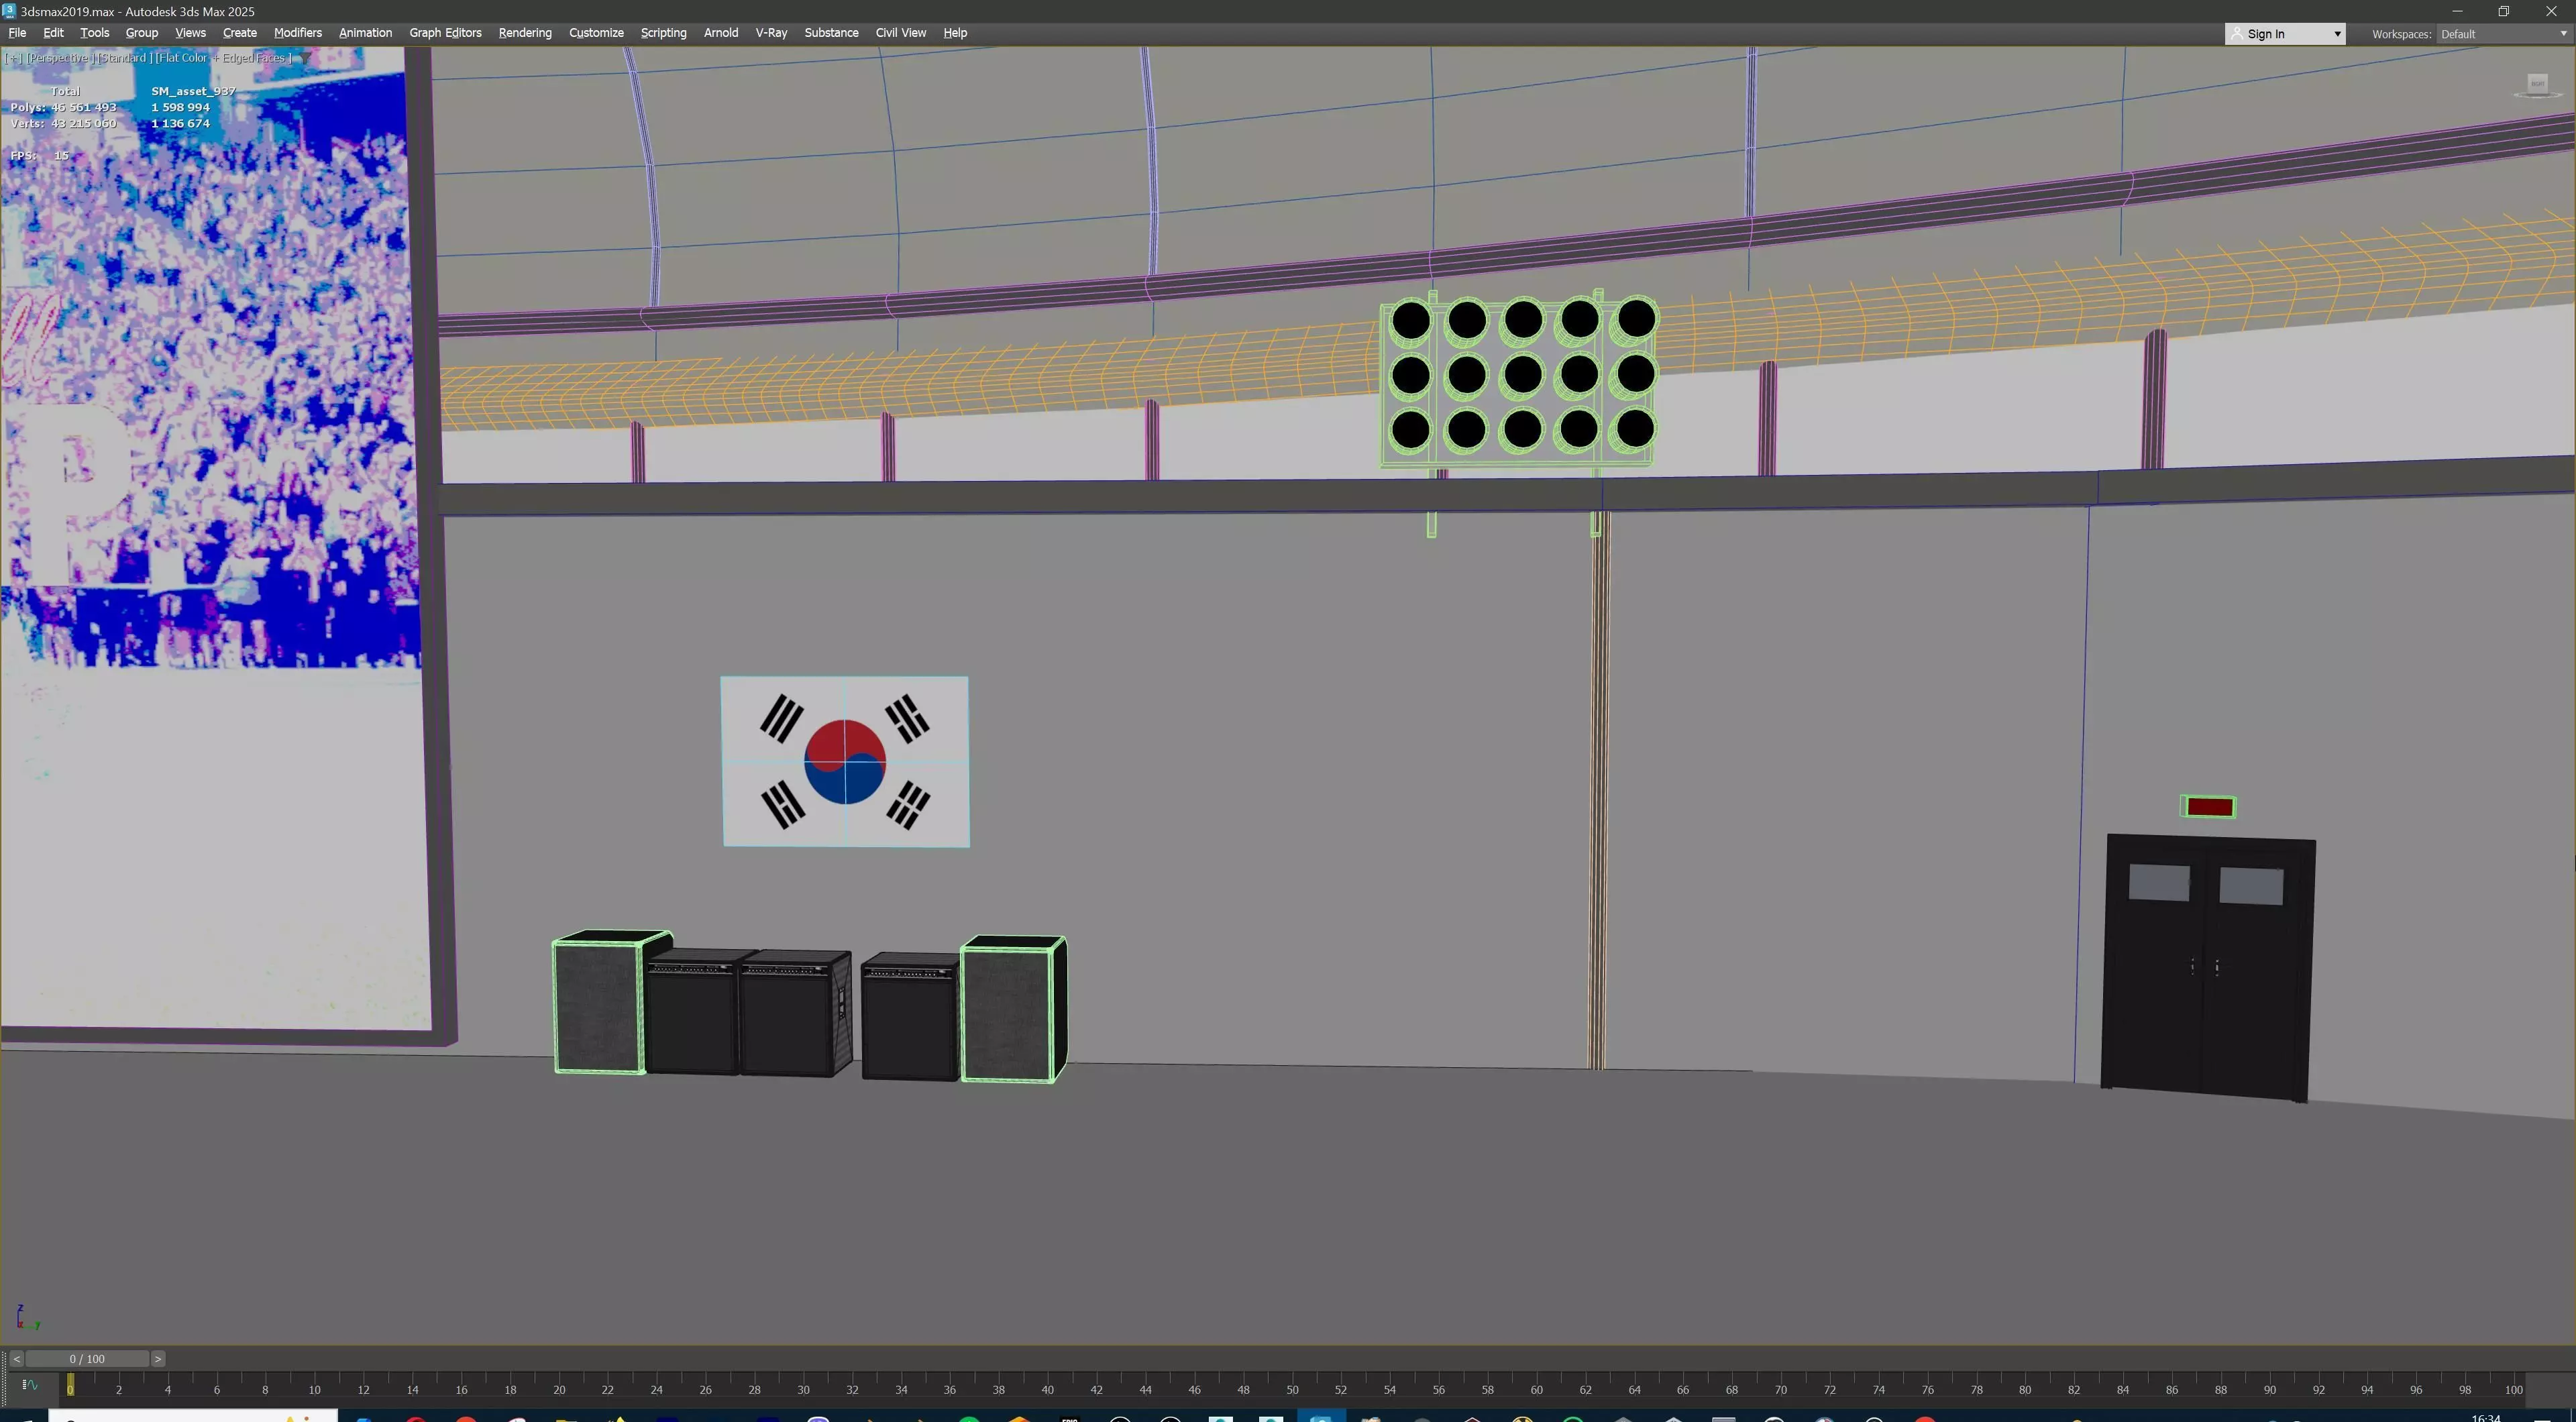
Task: Select the Korean flag object
Action: pyautogui.click(x=845, y=762)
